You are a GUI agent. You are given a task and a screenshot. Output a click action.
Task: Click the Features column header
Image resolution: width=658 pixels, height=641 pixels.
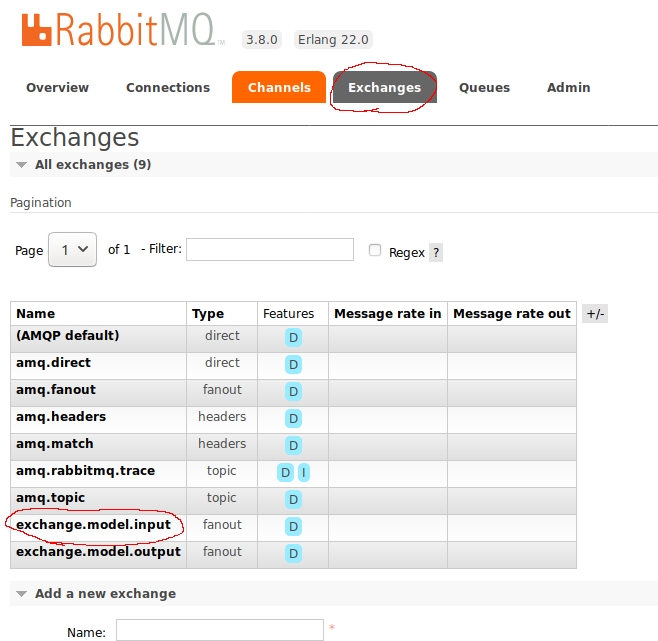pyautogui.click(x=288, y=314)
